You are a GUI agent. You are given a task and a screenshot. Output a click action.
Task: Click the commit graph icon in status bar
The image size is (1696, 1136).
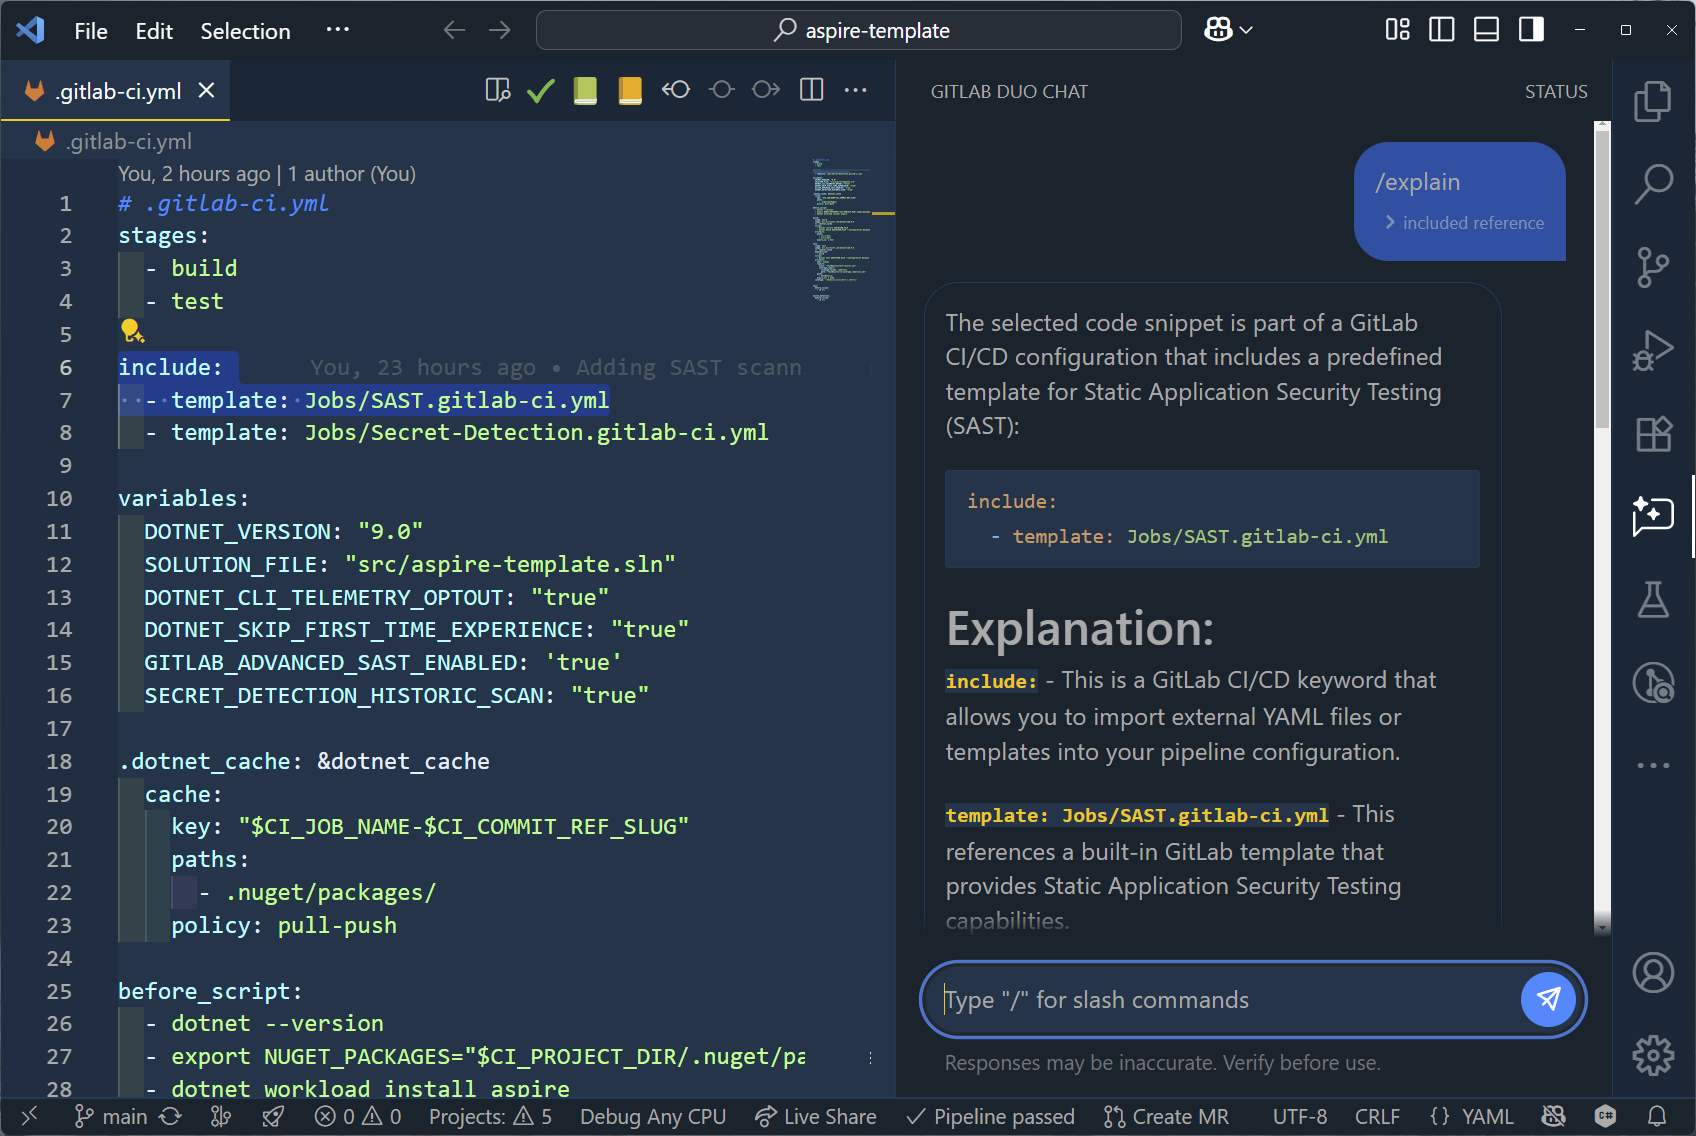click(221, 1116)
